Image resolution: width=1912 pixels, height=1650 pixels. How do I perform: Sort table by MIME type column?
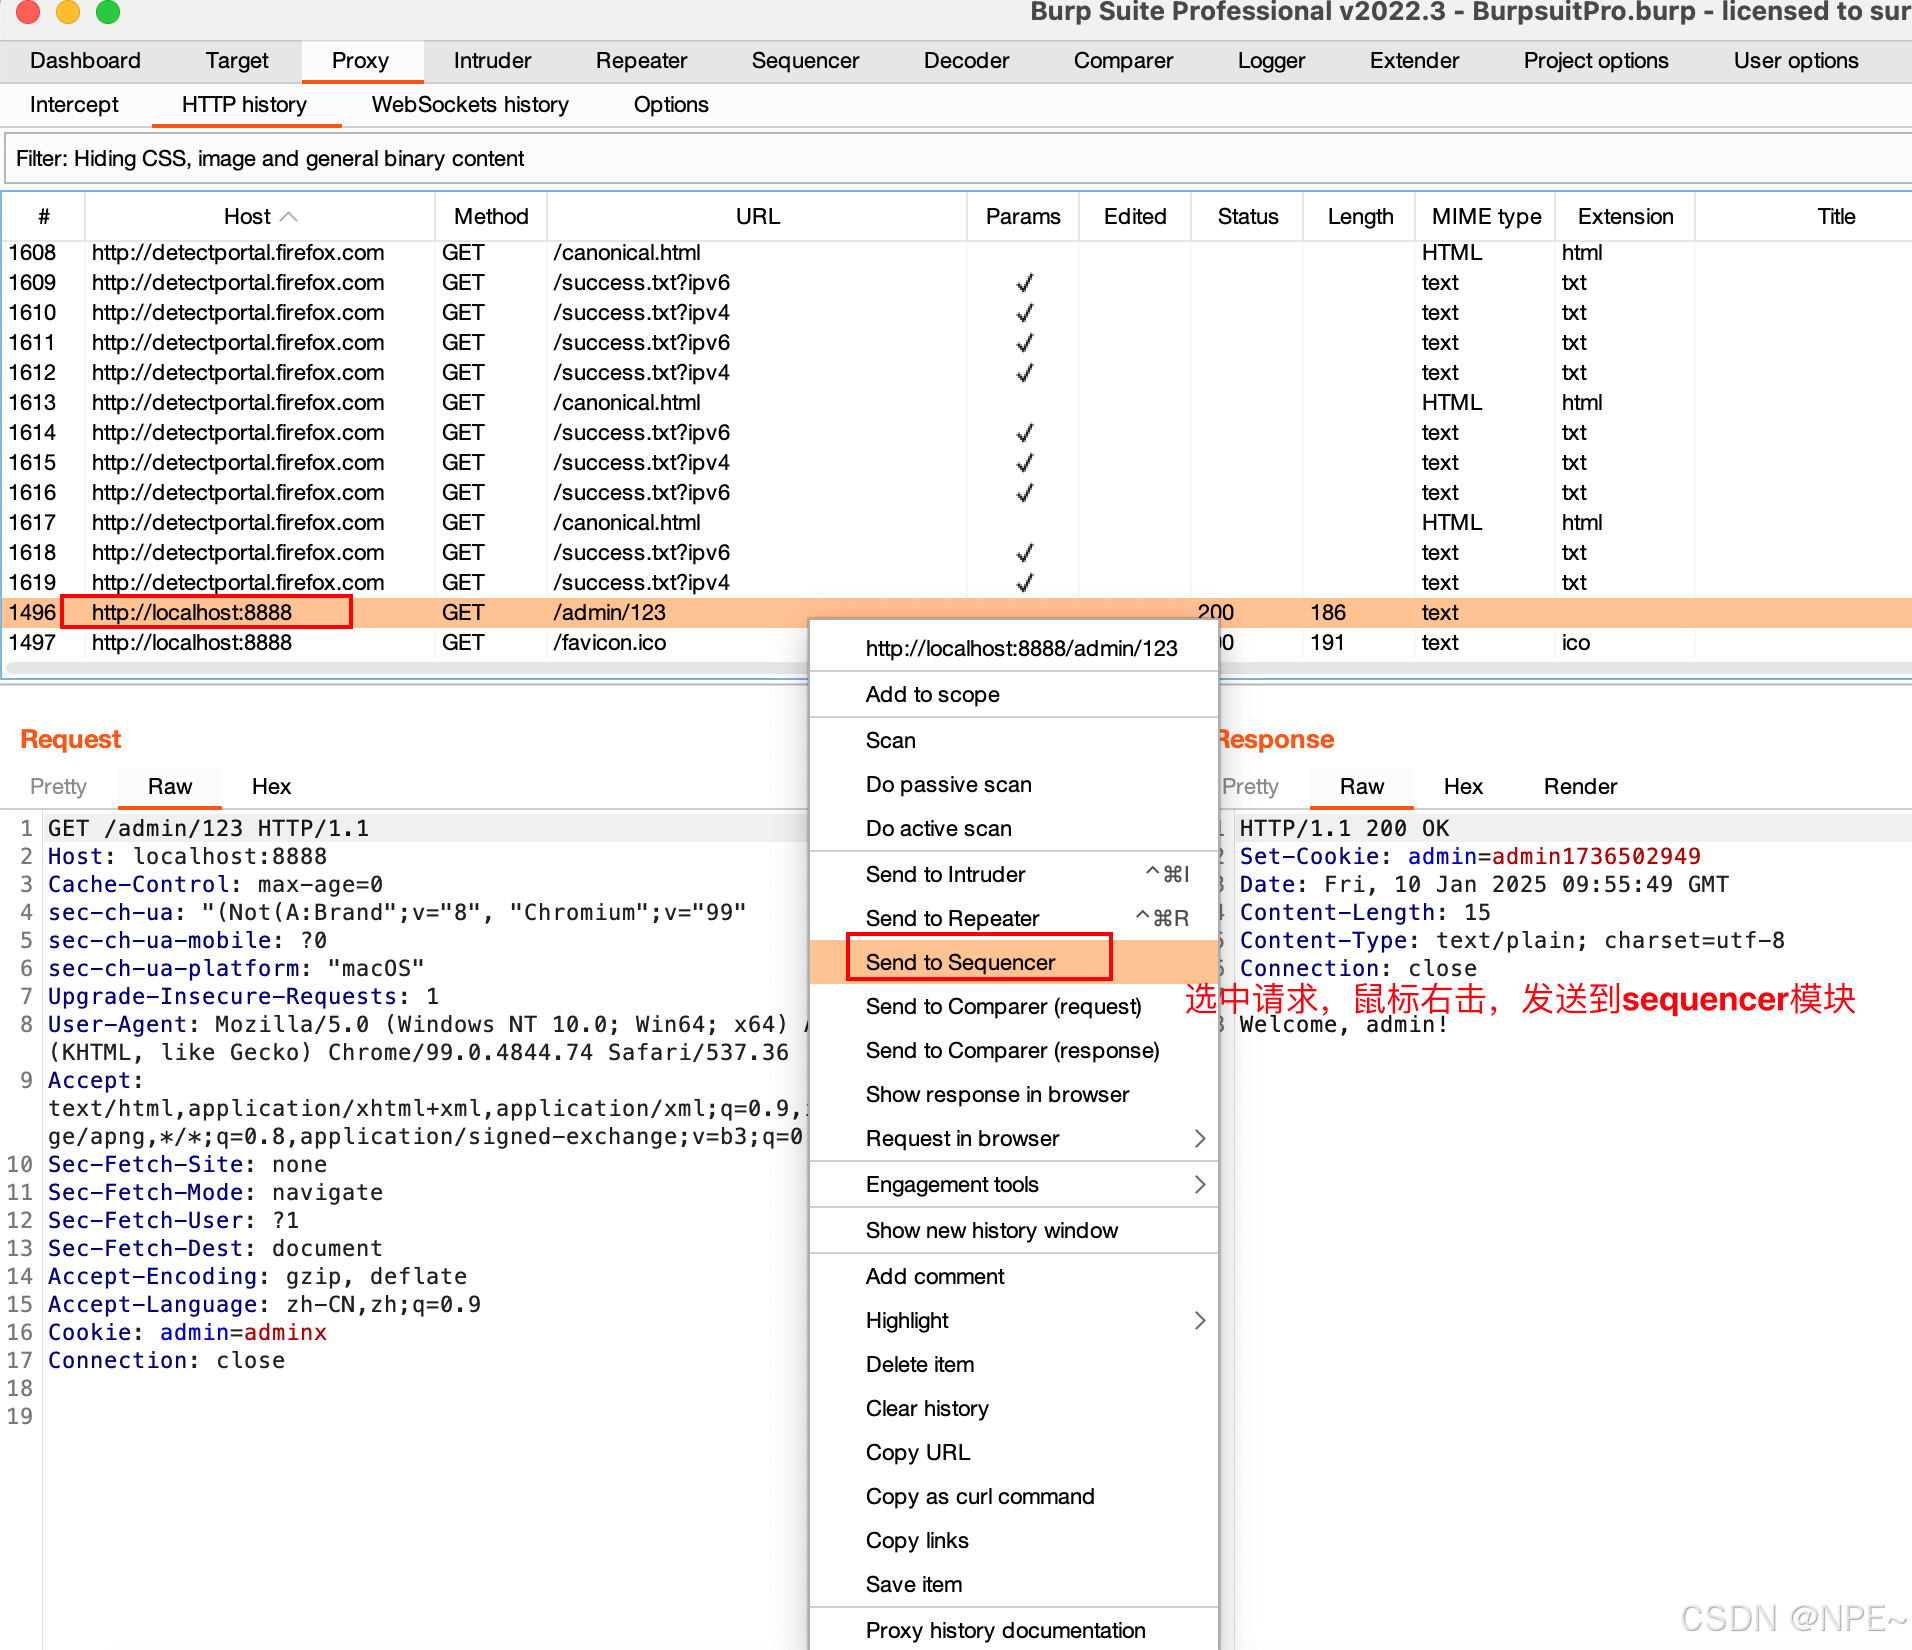click(x=1486, y=217)
